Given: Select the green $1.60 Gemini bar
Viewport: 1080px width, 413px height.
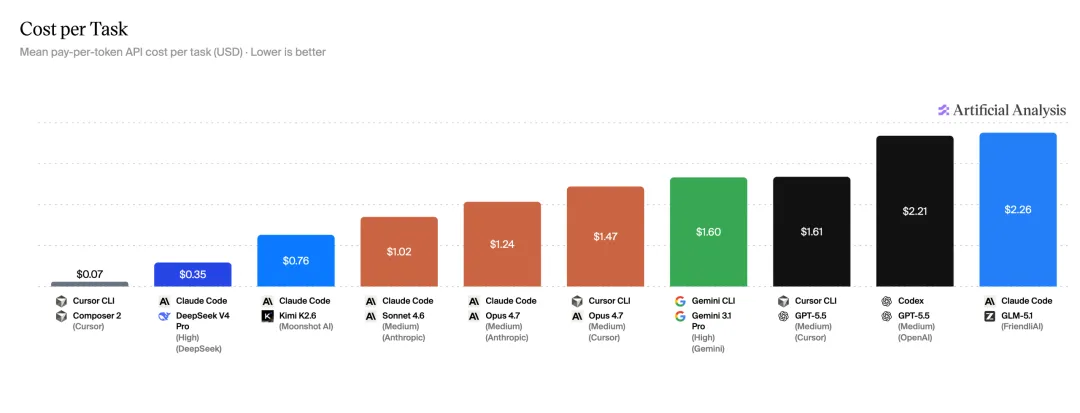Looking at the screenshot, I should tap(709, 232).
